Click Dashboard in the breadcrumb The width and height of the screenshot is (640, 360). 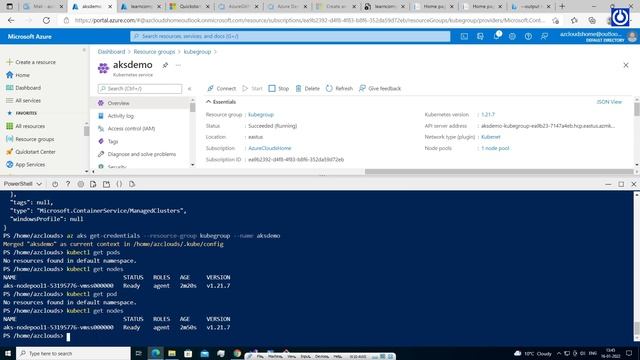coord(111,52)
